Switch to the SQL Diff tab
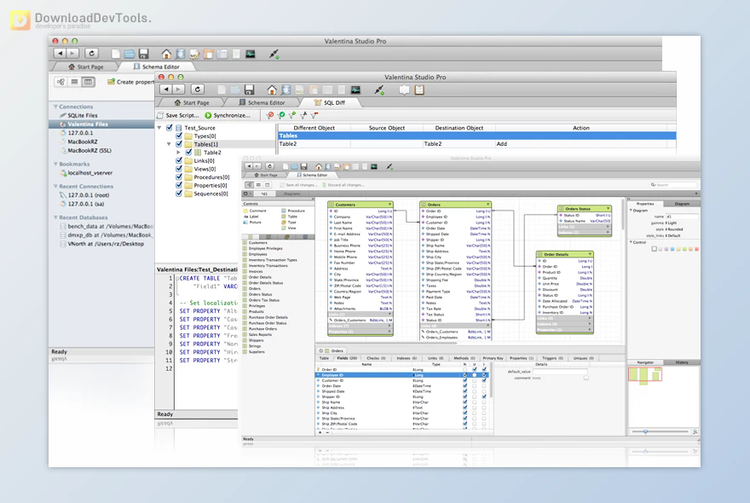 [330, 102]
